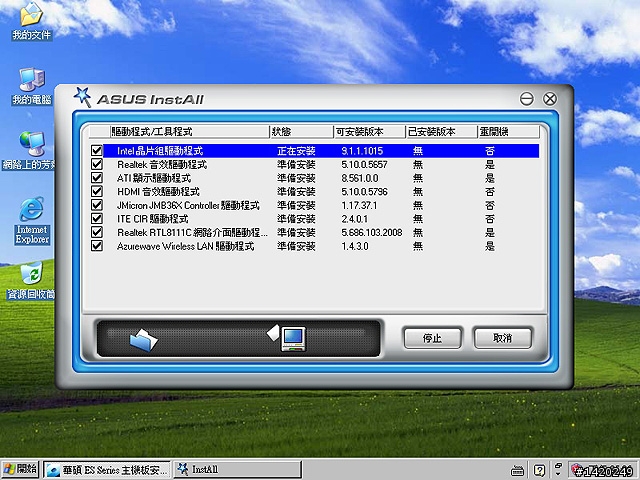
Task: Click the keyboard tray icon in taskbar
Action: (x=518, y=471)
